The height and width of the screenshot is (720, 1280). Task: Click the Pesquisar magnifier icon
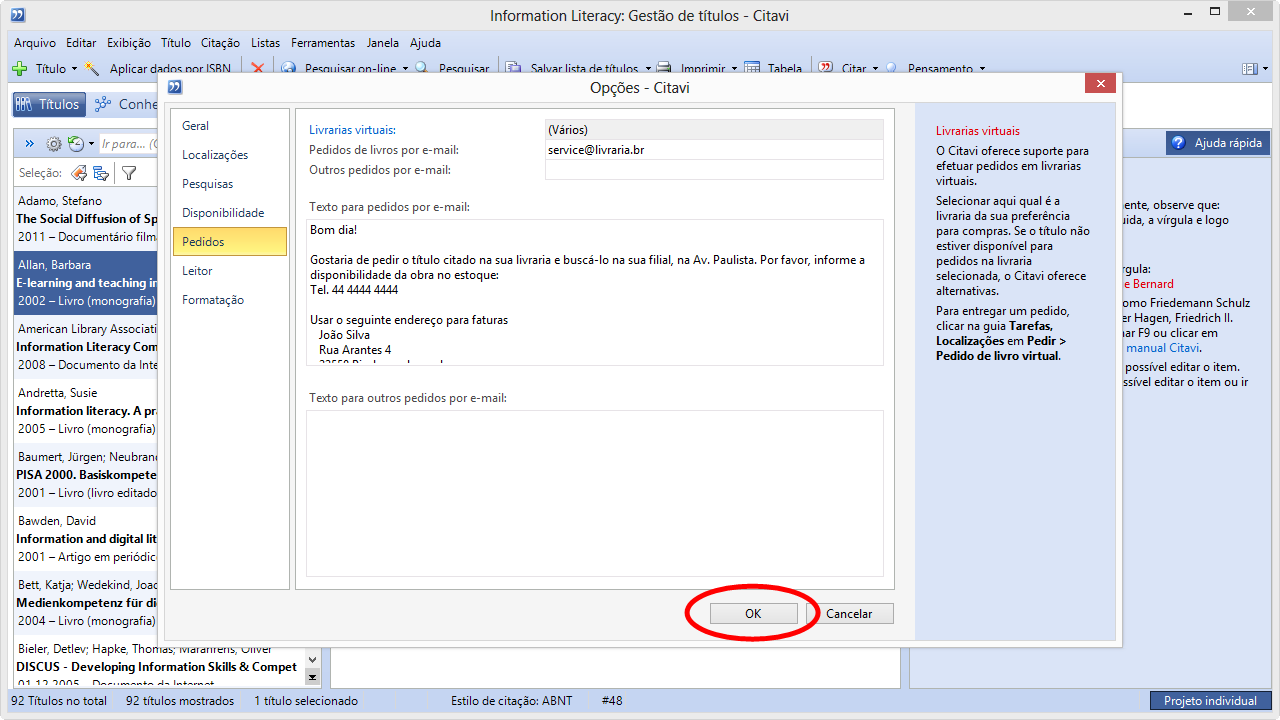point(422,69)
